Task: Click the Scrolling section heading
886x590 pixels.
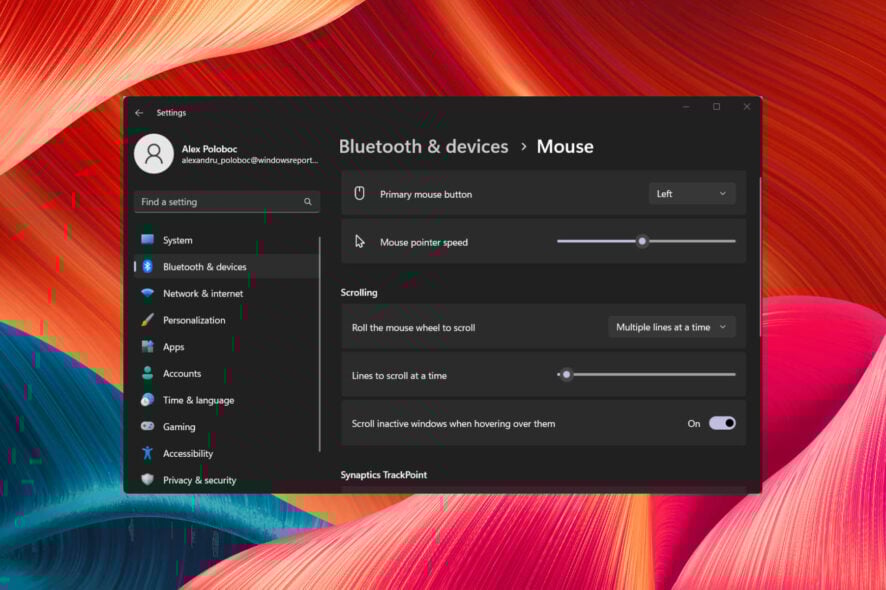Action: (359, 292)
